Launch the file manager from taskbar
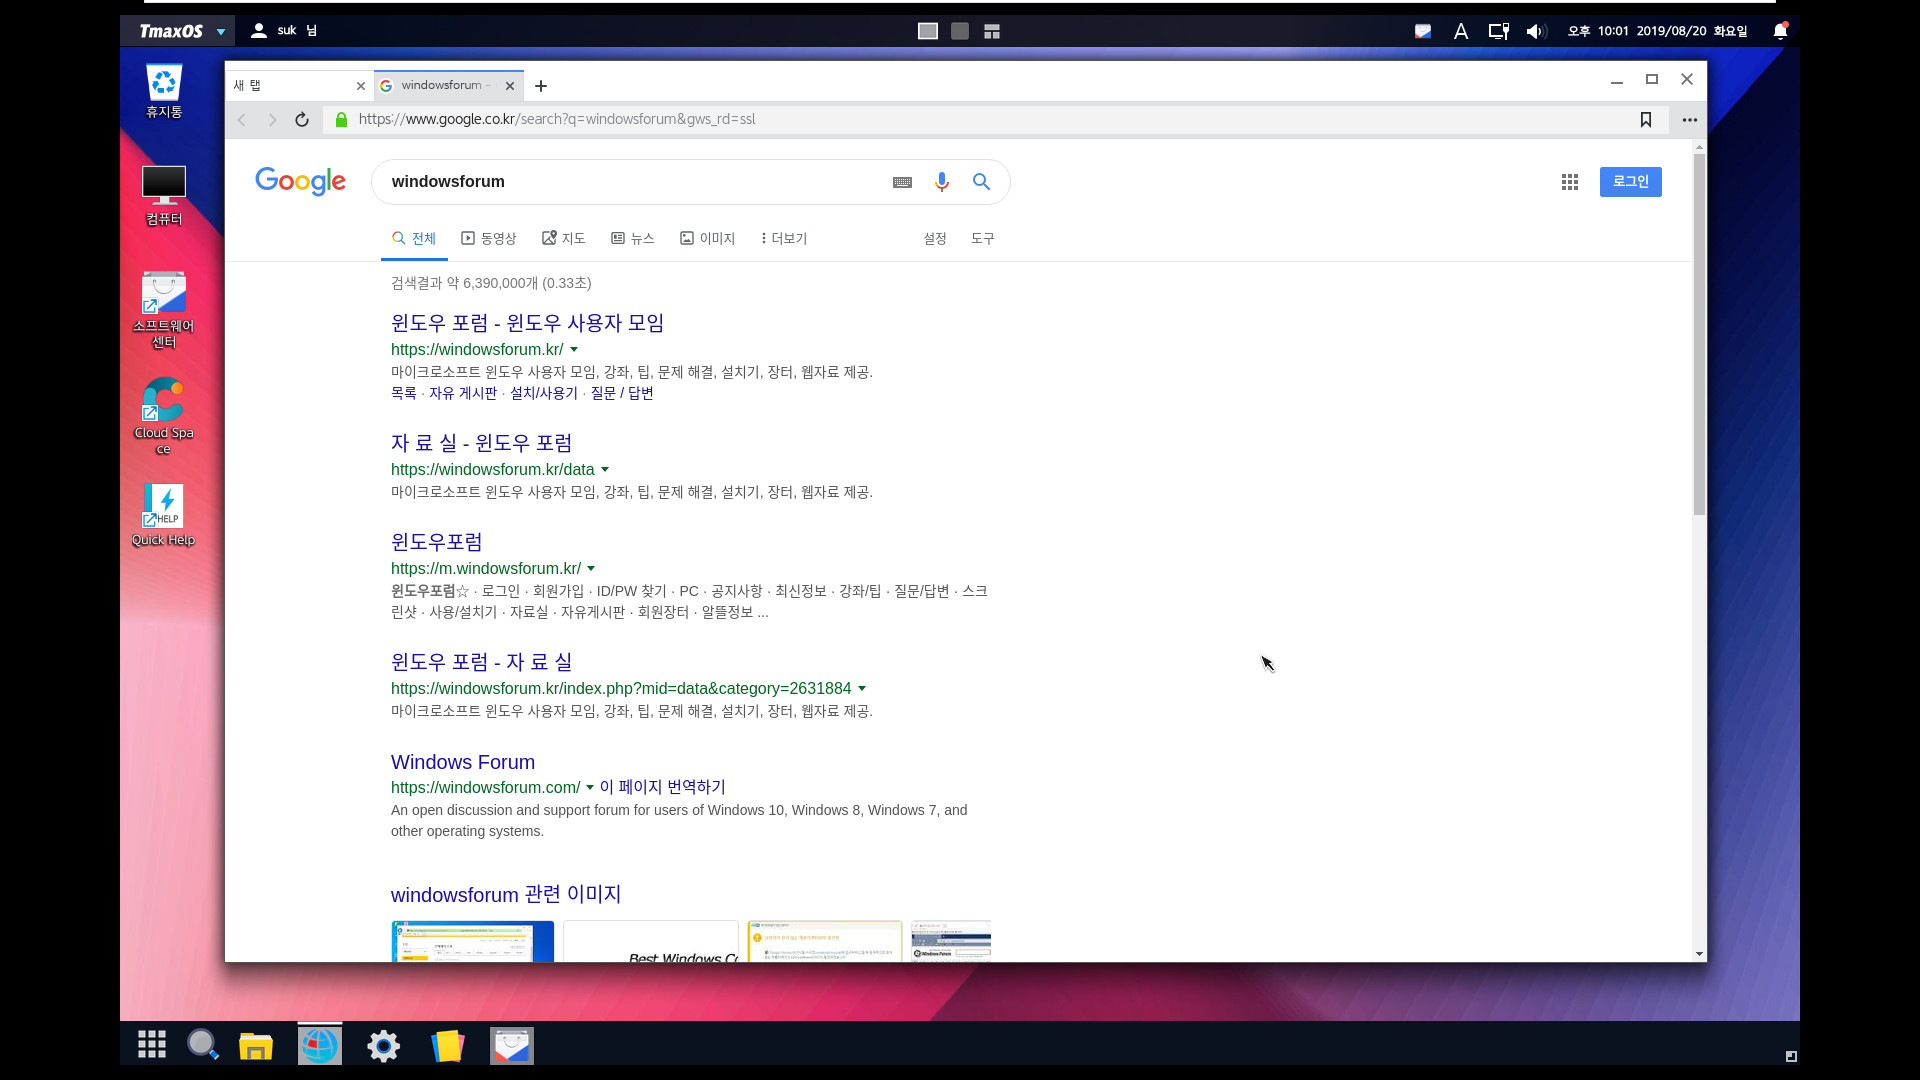Image resolution: width=1920 pixels, height=1080 pixels. click(x=256, y=1046)
